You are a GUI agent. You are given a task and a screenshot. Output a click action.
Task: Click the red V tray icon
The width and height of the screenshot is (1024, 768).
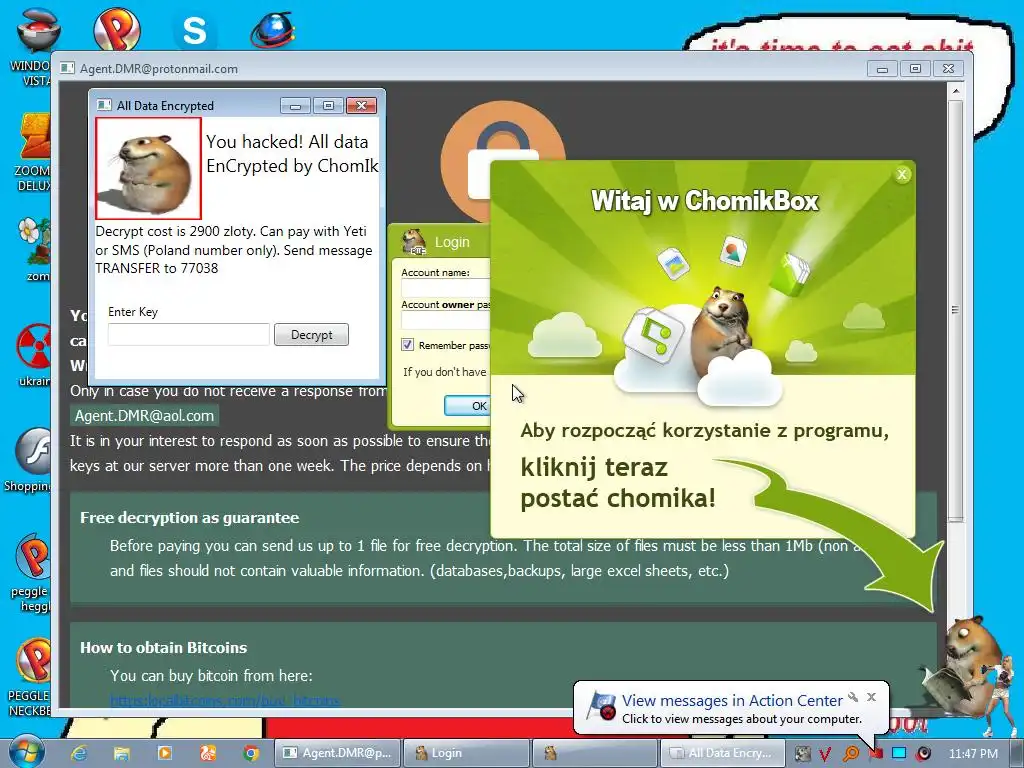click(x=826, y=754)
